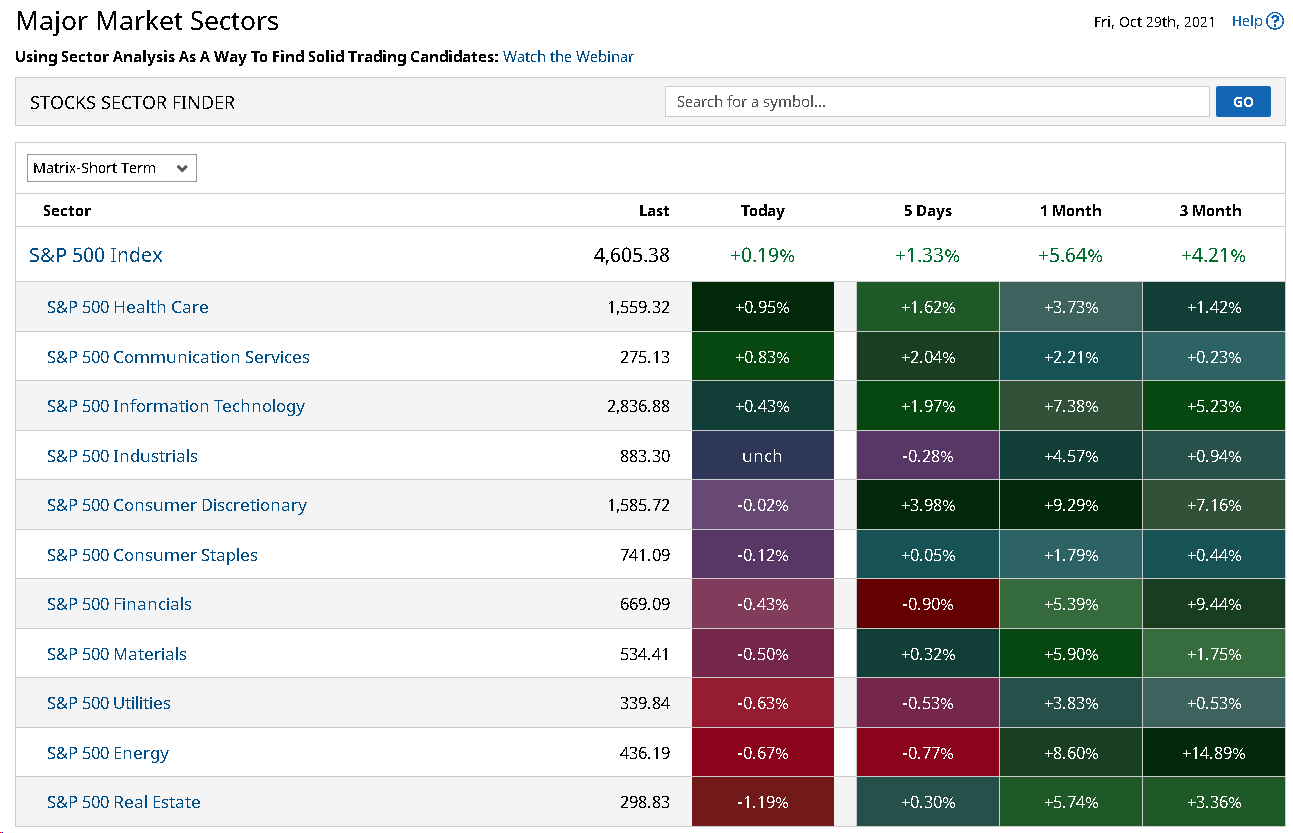Open the Watch the Webinar link
The image size is (1293, 833).
(568, 57)
